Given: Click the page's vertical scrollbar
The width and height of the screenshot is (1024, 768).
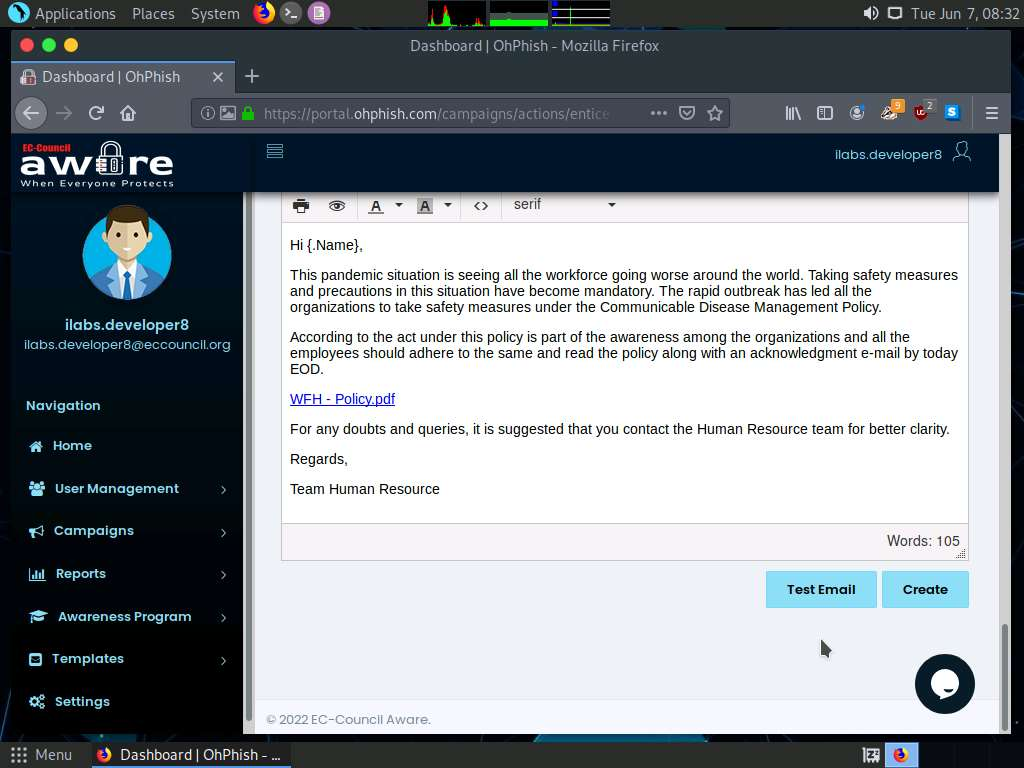Looking at the screenshot, I should (1004, 677).
